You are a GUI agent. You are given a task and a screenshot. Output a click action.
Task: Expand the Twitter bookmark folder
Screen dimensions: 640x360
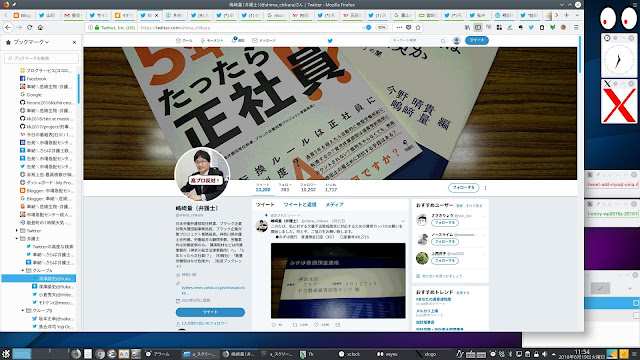[17, 231]
